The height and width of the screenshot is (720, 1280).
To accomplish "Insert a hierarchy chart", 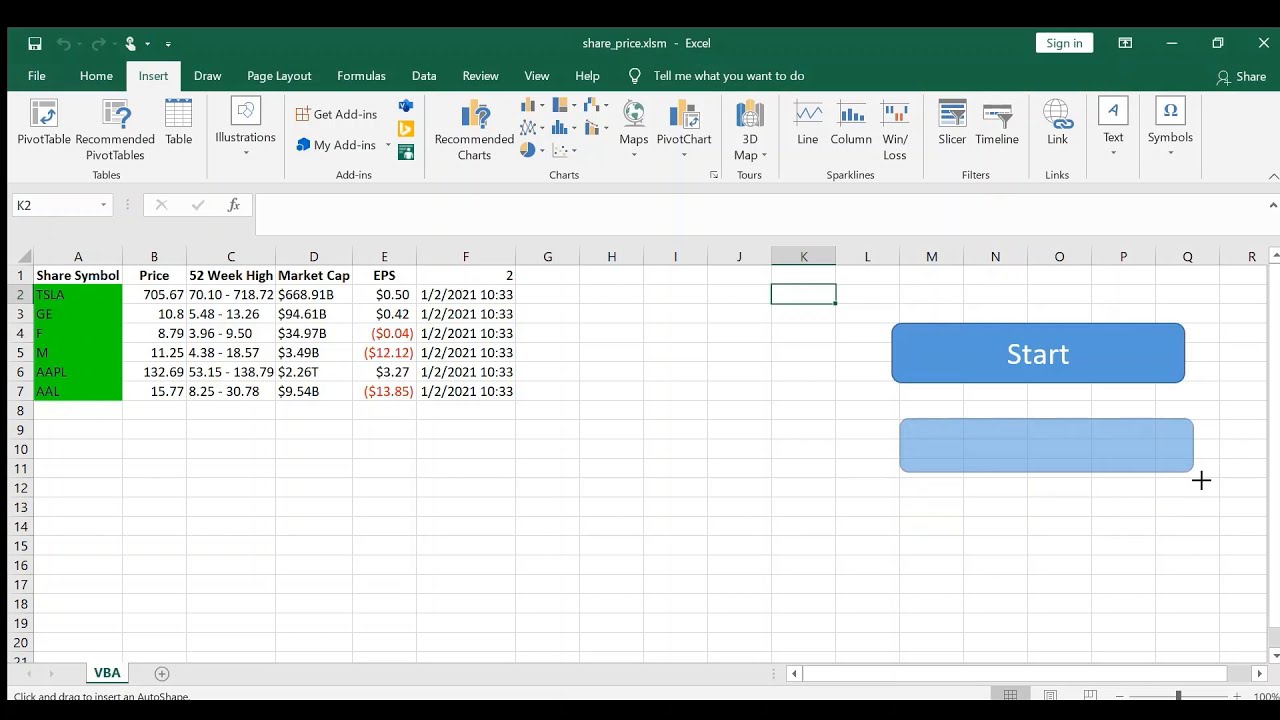I will [564, 105].
